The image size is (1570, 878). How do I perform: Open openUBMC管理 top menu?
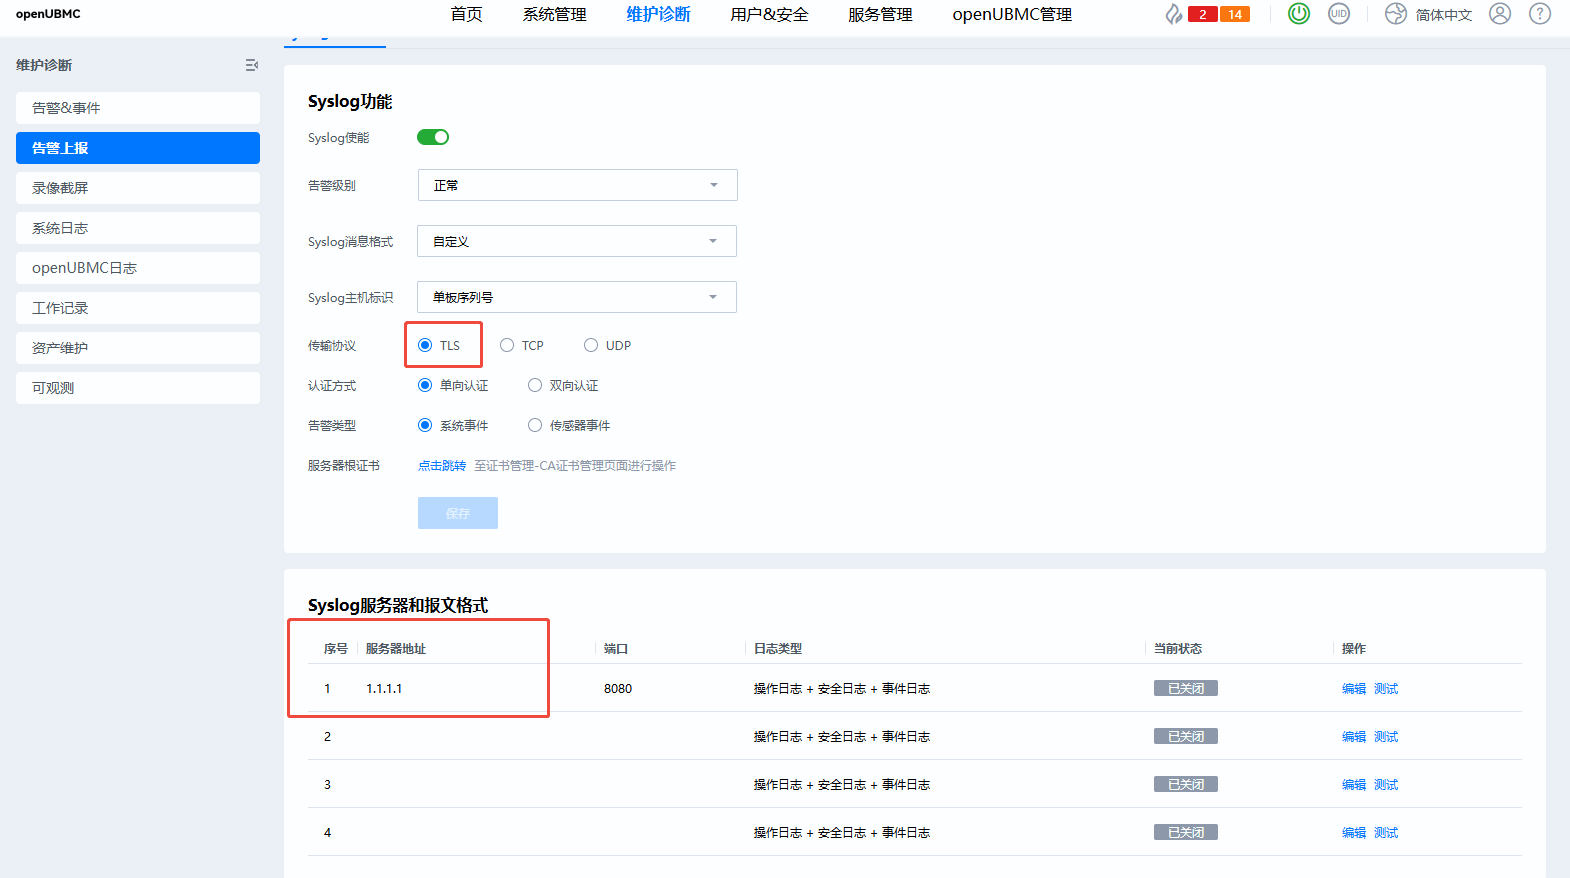tap(1012, 14)
